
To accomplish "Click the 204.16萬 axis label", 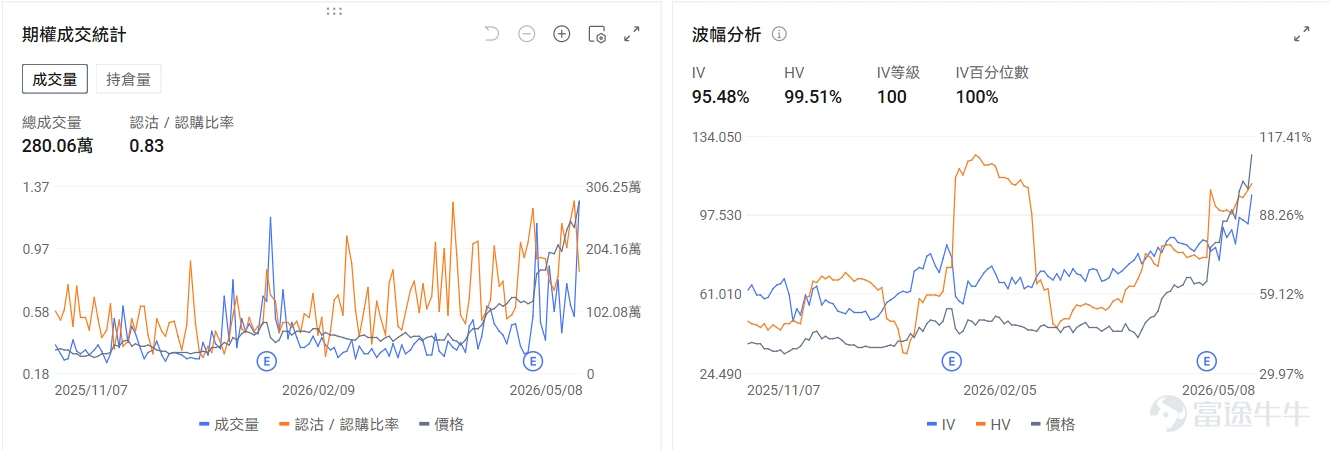I will (x=613, y=249).
